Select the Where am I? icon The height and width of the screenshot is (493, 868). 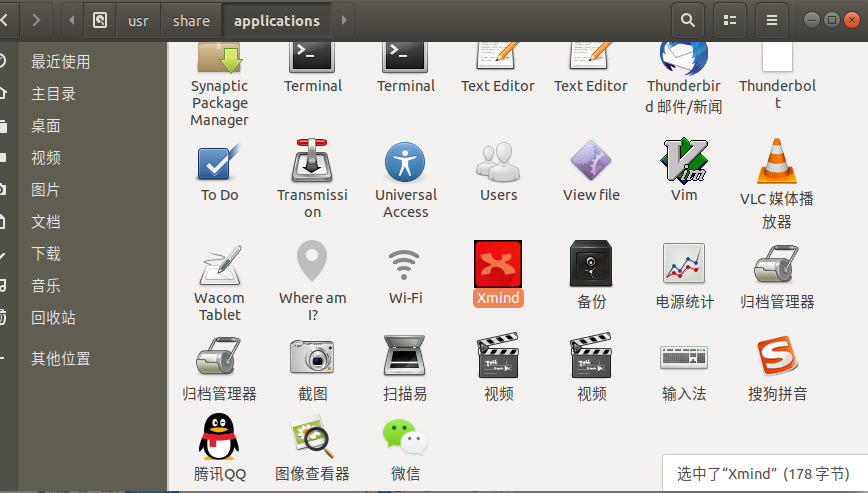point(312,261)
